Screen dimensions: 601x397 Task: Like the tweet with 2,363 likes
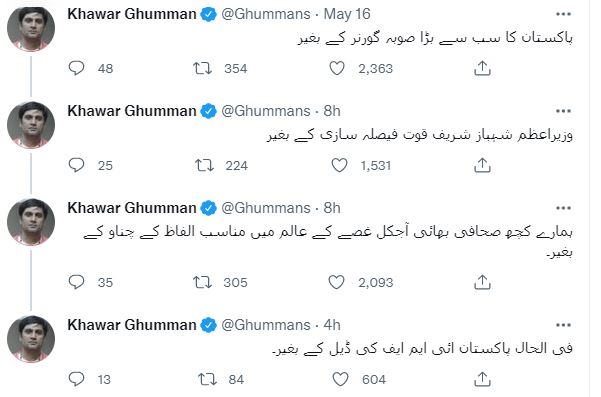[x=337, y=68]
